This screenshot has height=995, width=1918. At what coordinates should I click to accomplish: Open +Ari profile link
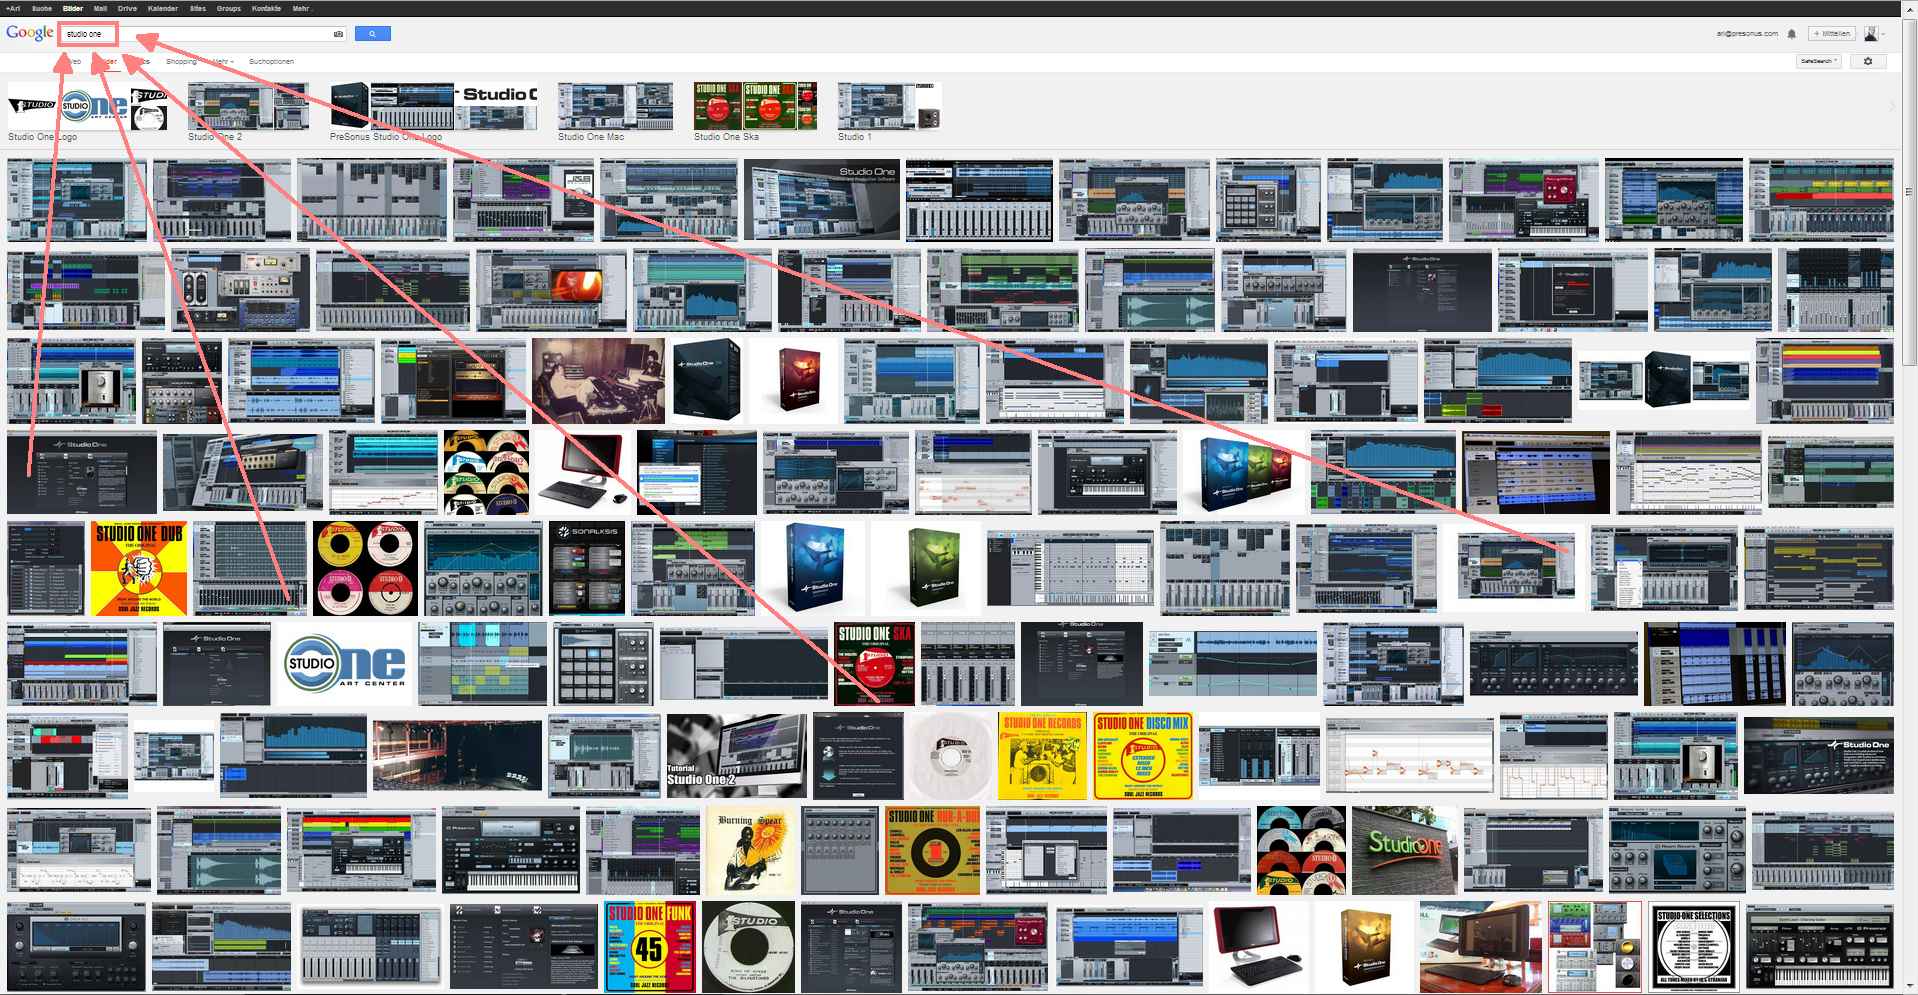point(13,8)
